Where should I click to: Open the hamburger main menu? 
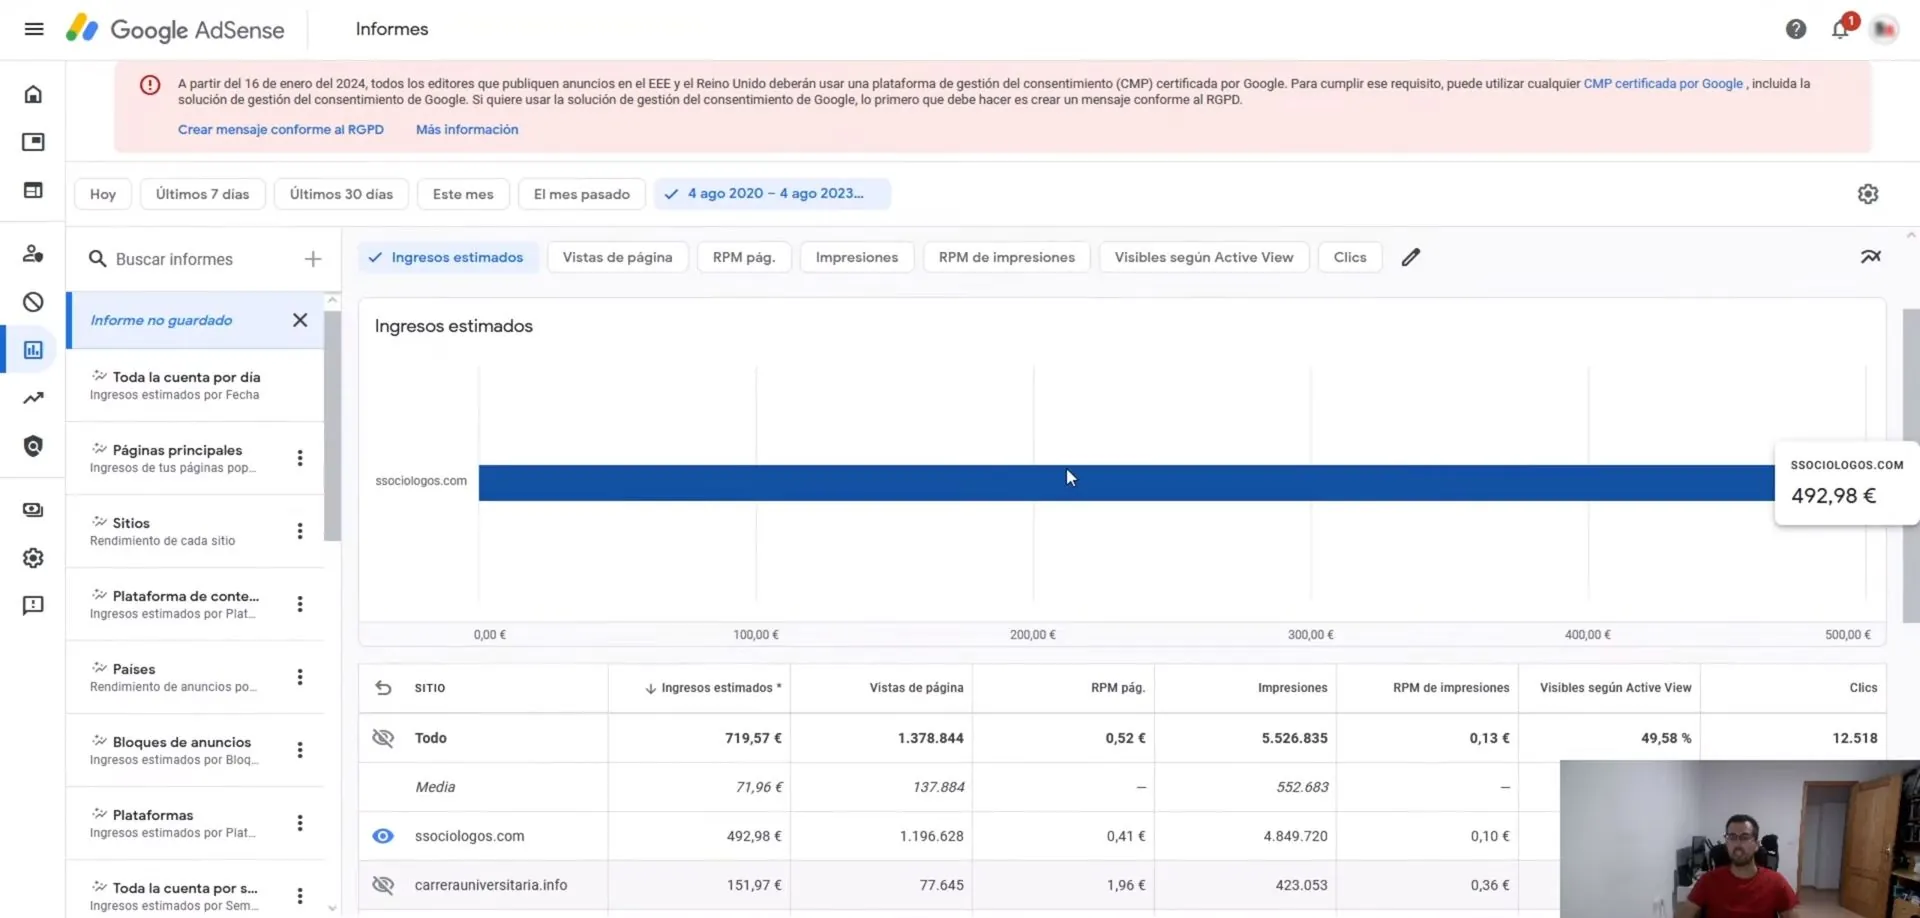click(34, 29)
